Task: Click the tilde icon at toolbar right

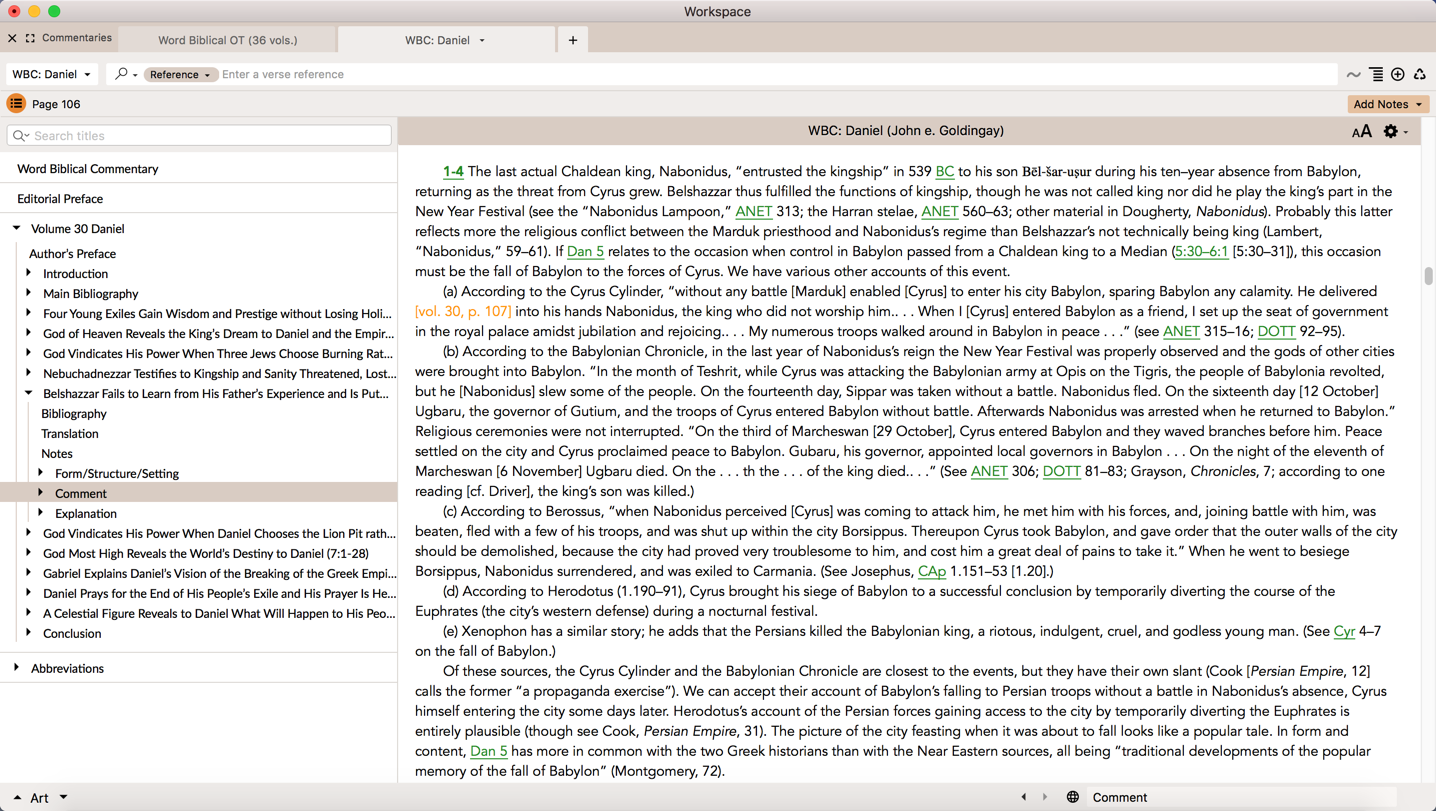Action: 1353,75
